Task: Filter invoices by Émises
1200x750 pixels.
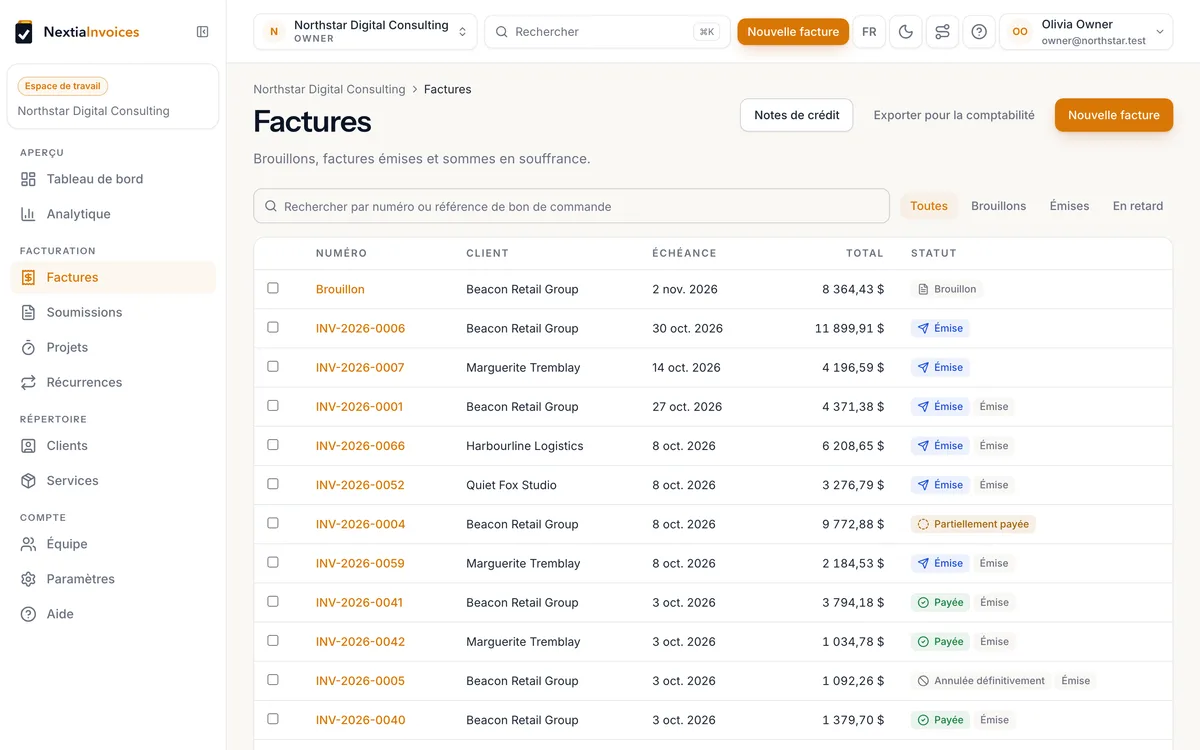Action: coord(1069,206)
